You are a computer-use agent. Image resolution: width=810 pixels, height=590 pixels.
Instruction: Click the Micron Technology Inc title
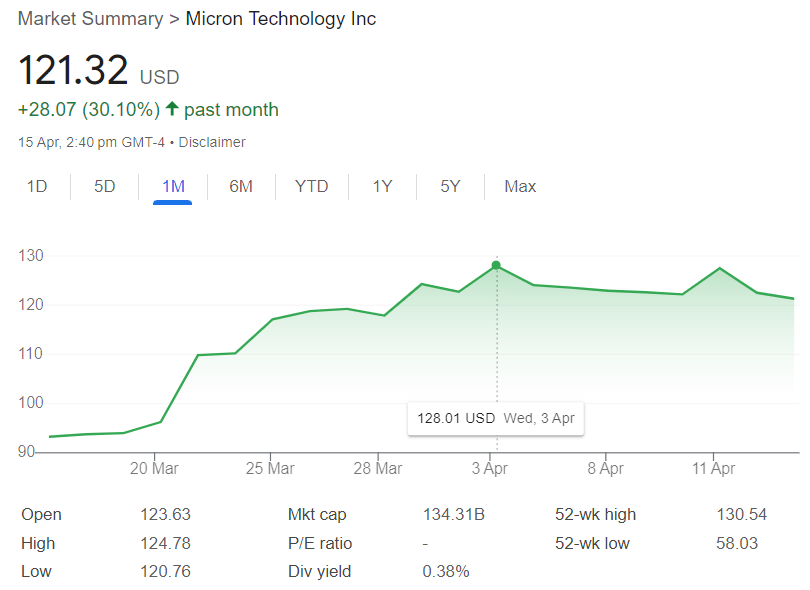(281, 19)
